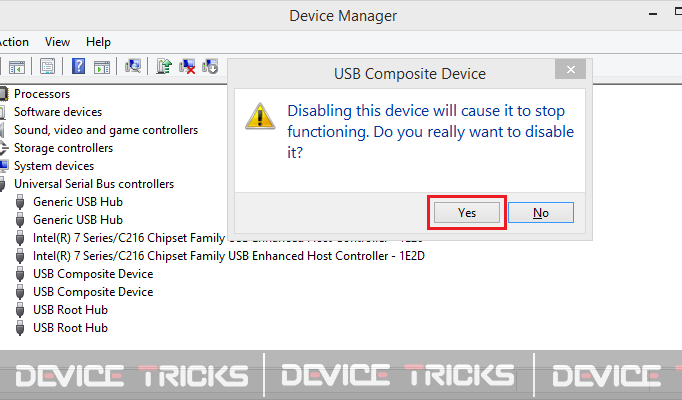Select Sound, video and game controllers
Image resolution: width=682 pixels, height=400 pixels.
[106, 130]
